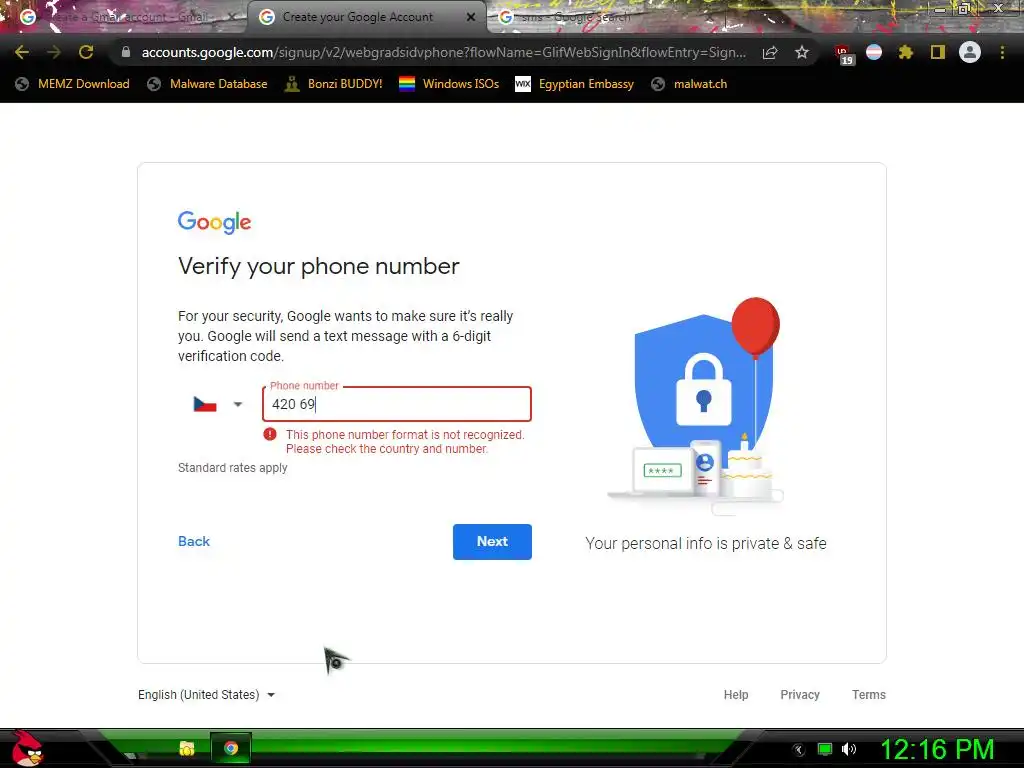Click the volume speaker tray icon
Image resolution: width=1024 pixels, height=768 pixels.
(x=849, y=749)
